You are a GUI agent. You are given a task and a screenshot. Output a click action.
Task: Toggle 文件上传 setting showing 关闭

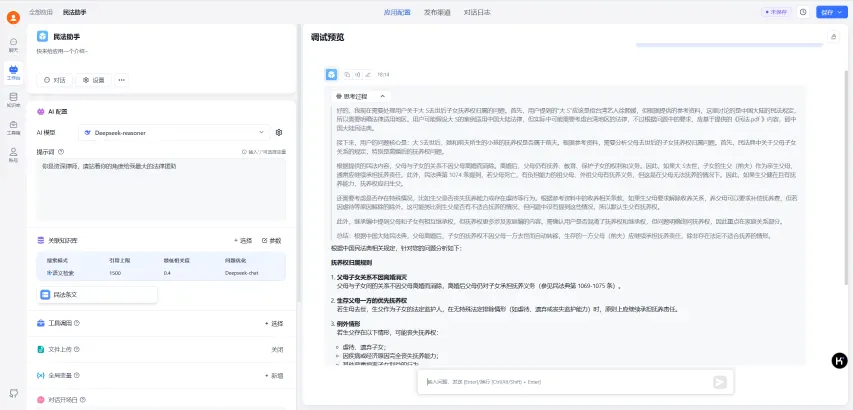click(277, 350)
